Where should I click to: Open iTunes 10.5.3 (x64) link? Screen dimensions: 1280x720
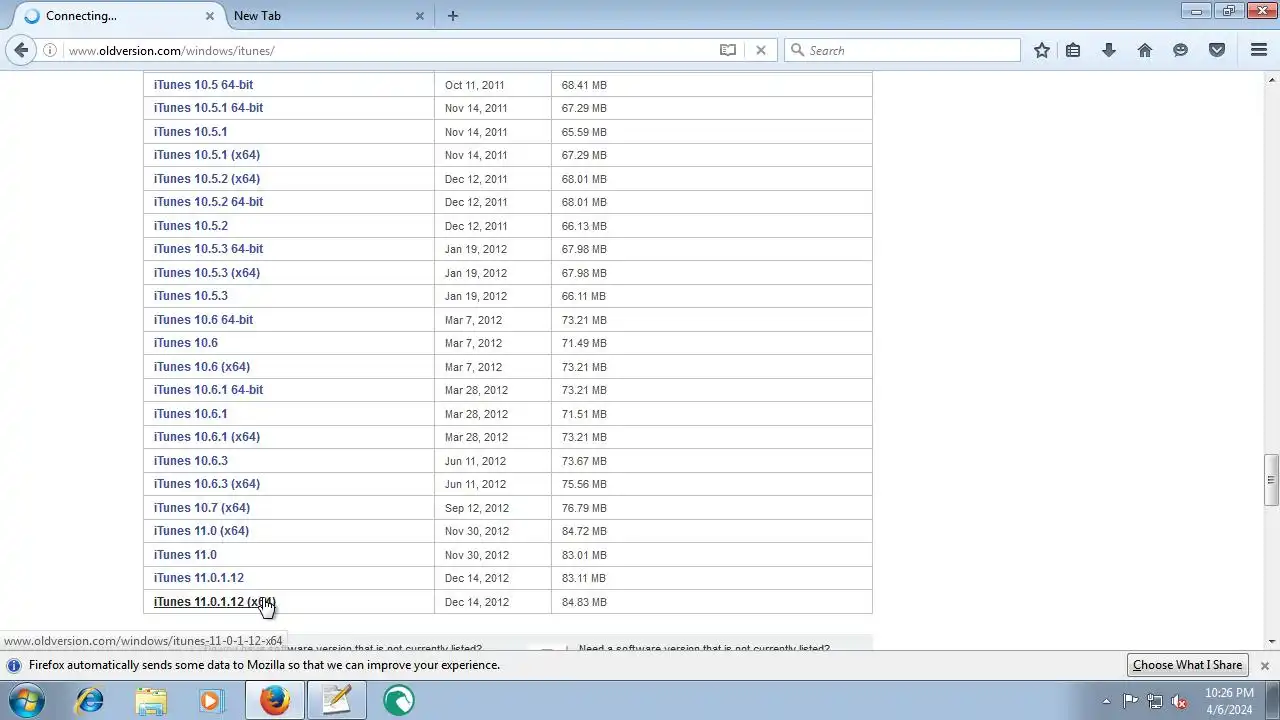coord(207,273)
